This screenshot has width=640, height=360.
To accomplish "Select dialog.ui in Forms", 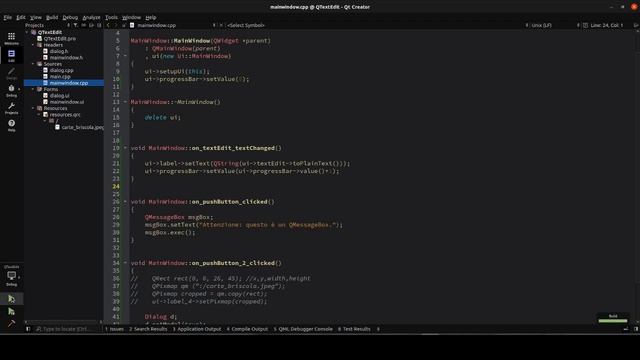I will [x=60, y=96].
